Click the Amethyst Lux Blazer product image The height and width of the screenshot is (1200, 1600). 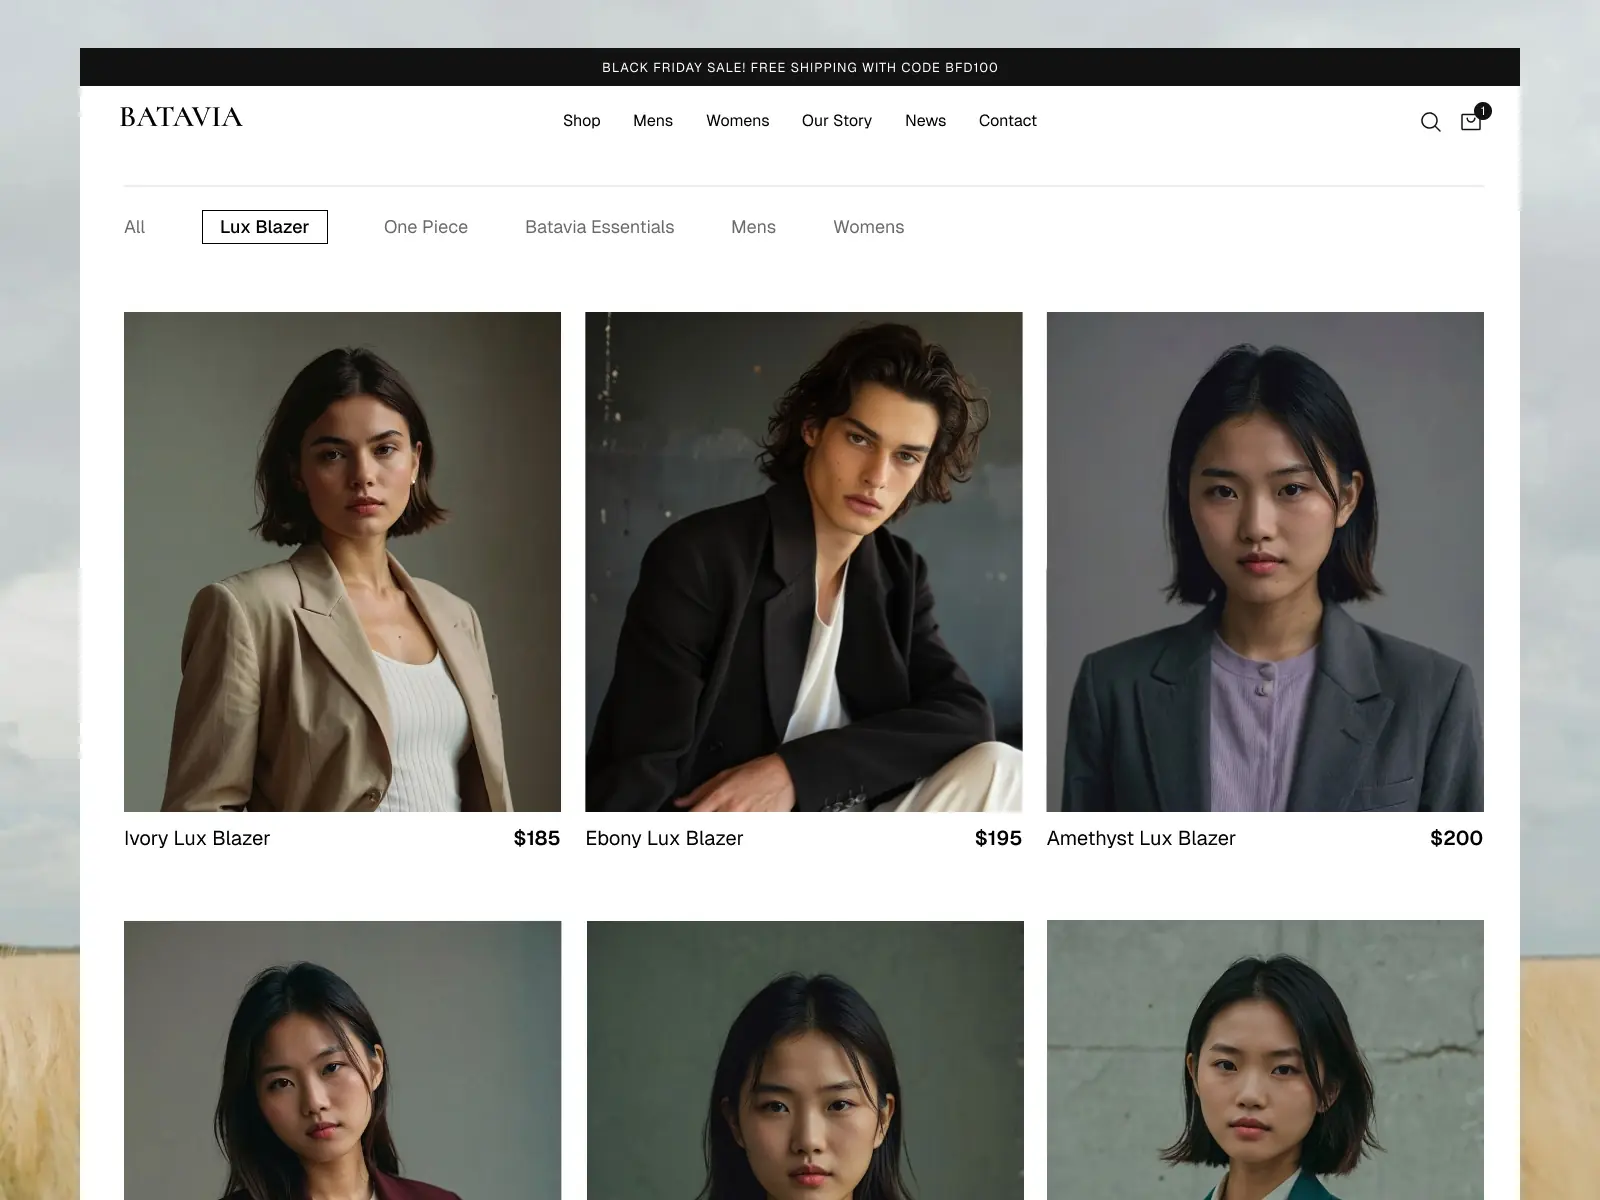click(1265, 560)
